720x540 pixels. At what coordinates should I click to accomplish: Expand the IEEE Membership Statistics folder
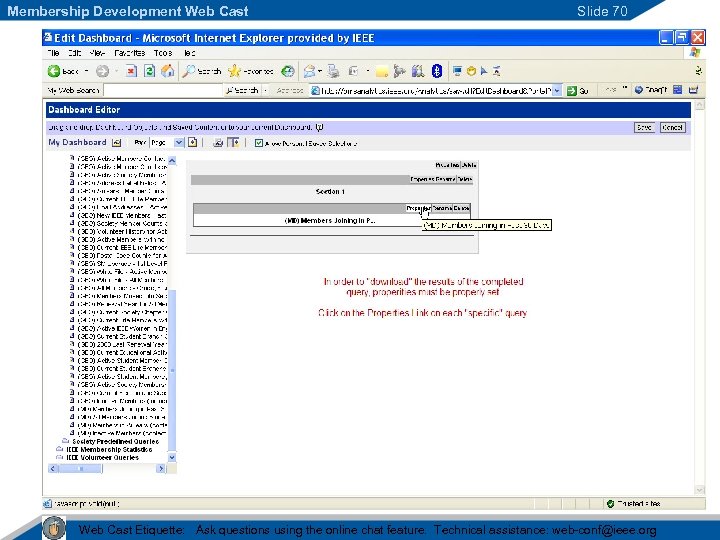59,449
